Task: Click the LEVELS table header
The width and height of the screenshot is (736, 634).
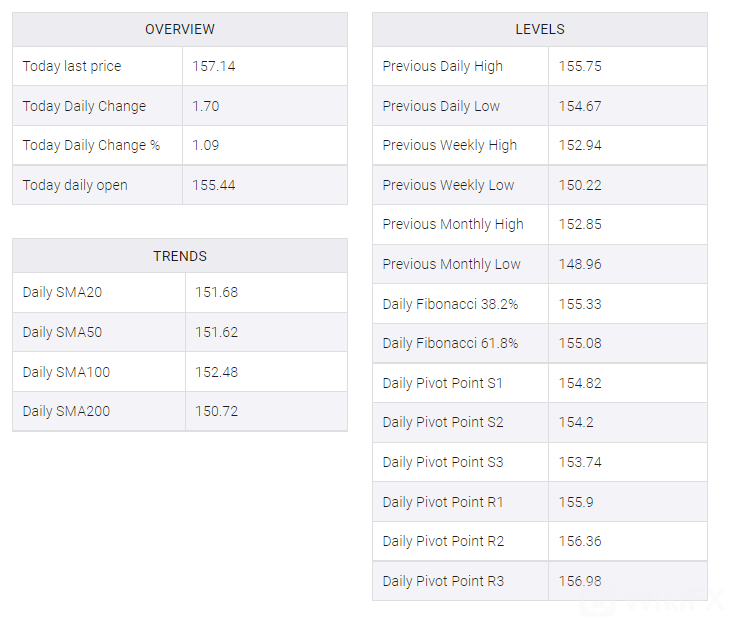Action: coord(540,29)
